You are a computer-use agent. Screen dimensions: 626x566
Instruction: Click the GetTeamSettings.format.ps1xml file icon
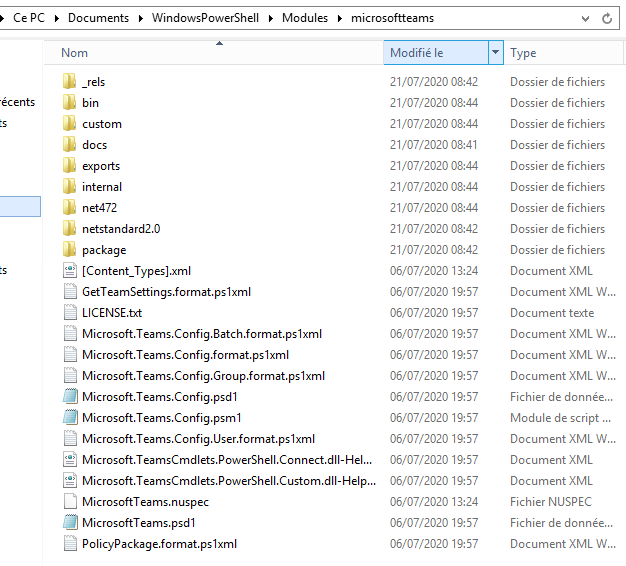pyautogui.click(x=70, y=292)
